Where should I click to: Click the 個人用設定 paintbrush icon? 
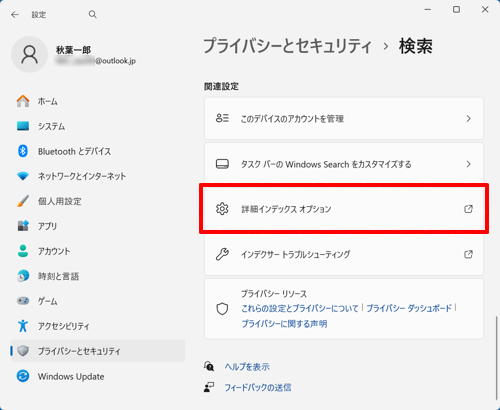23,201
